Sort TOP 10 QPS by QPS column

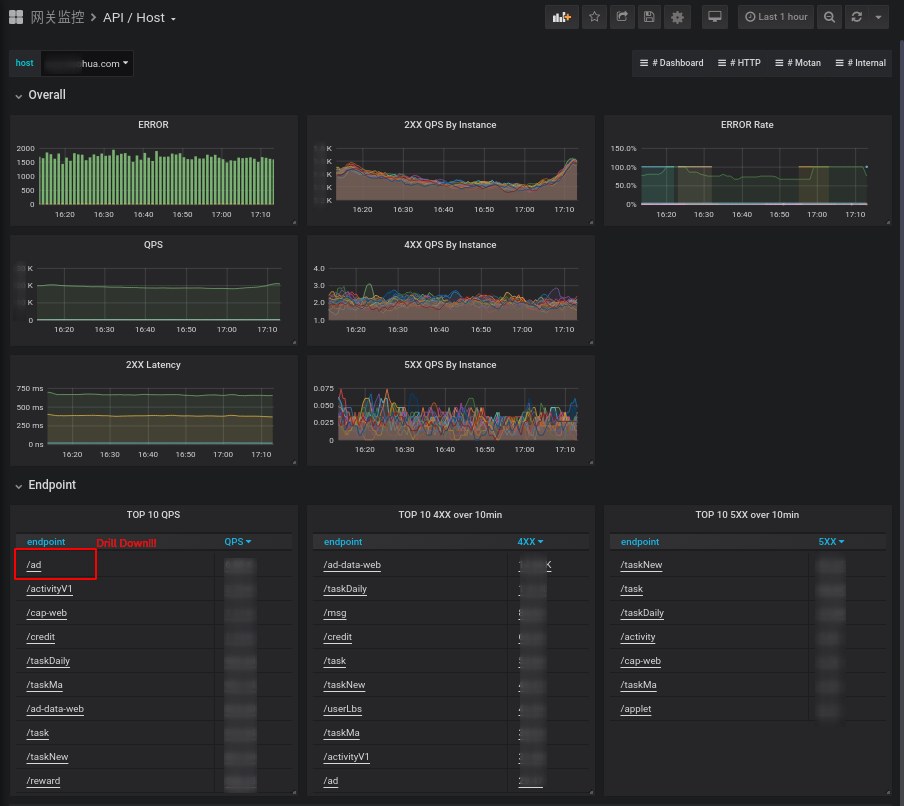[x=237, y=542]
